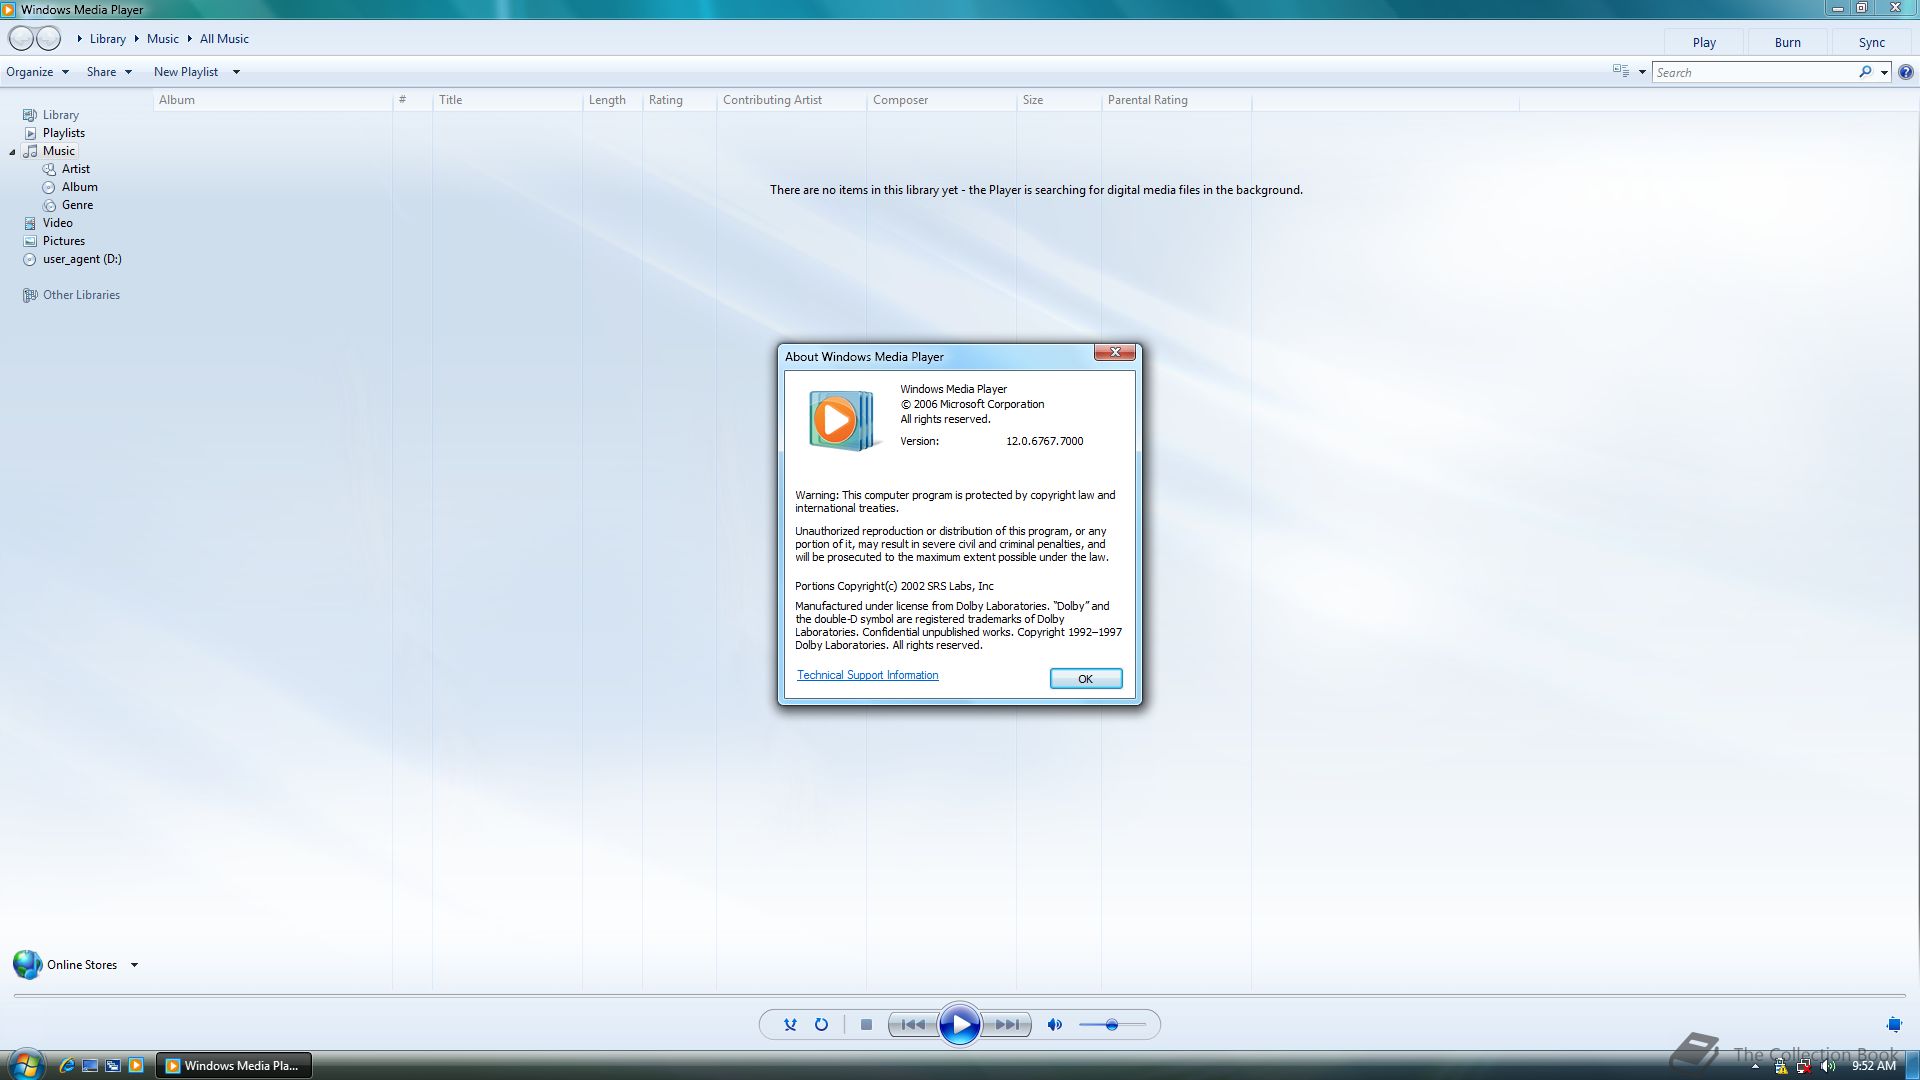Toggle shuffle mode in playback bar
The width and height of the screenshot is (1920, 1080).
coord(790,1025)
